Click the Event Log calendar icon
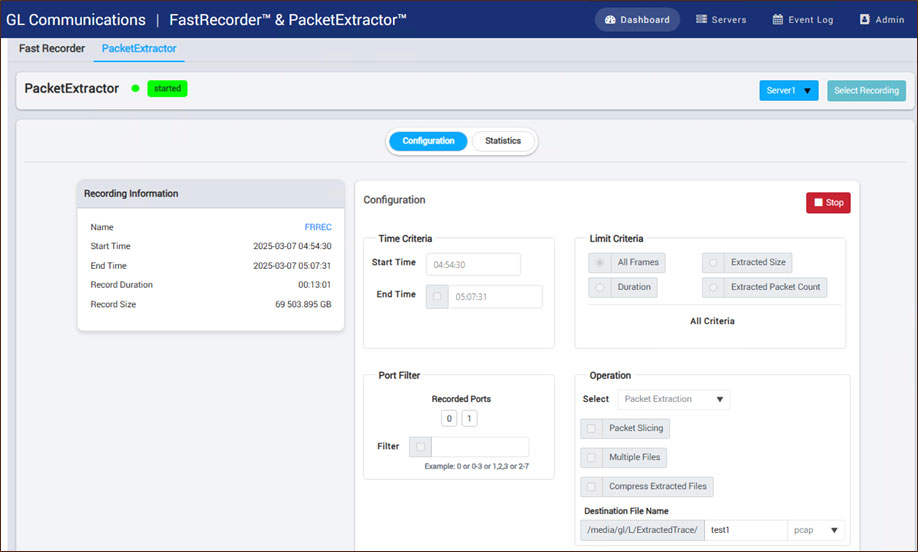This screenshot has height=552, width=918. pos(777,19)
